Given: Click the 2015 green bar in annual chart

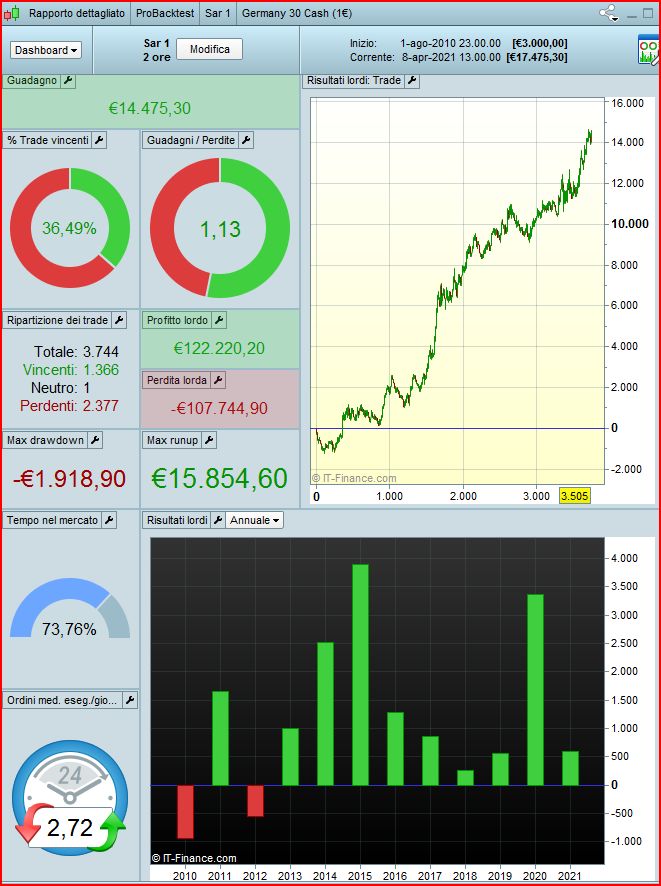Looking at the screenshot, I should coord(360,675).
